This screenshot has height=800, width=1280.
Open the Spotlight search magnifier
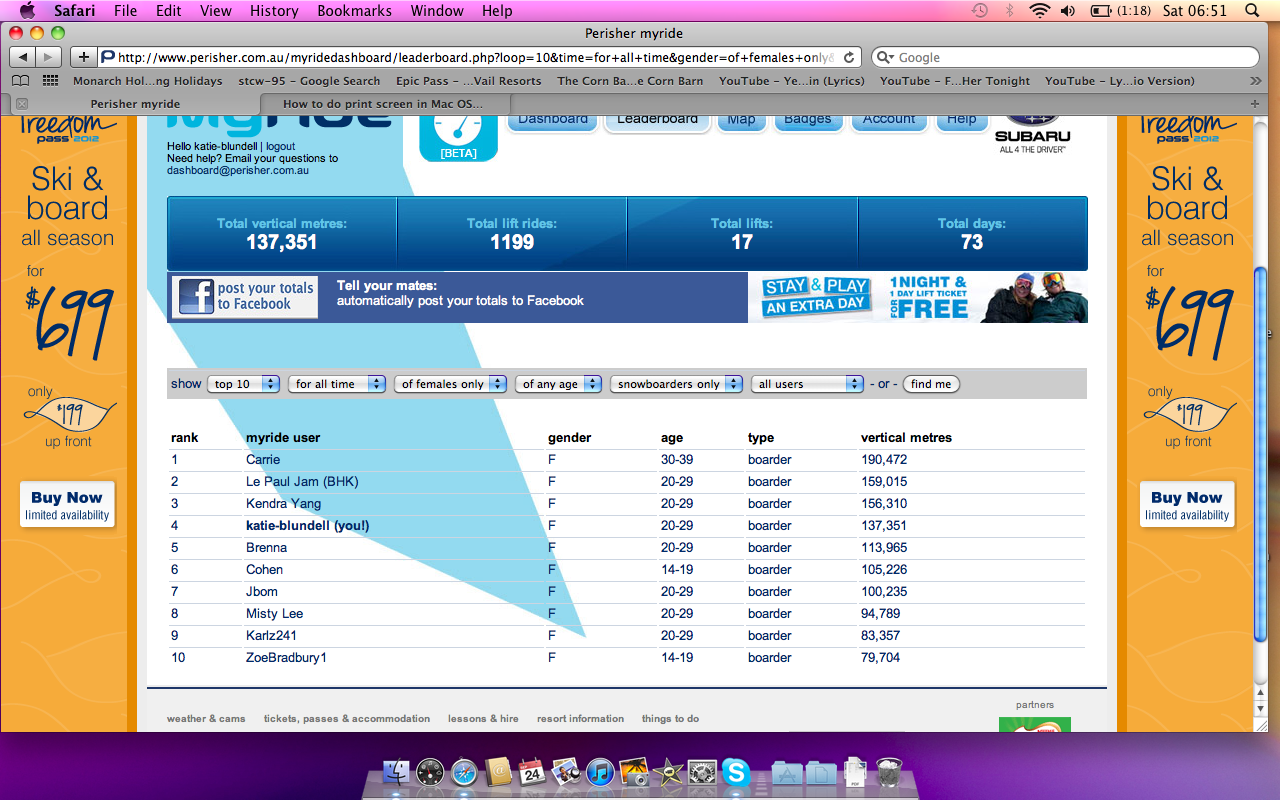[1252, 11]
